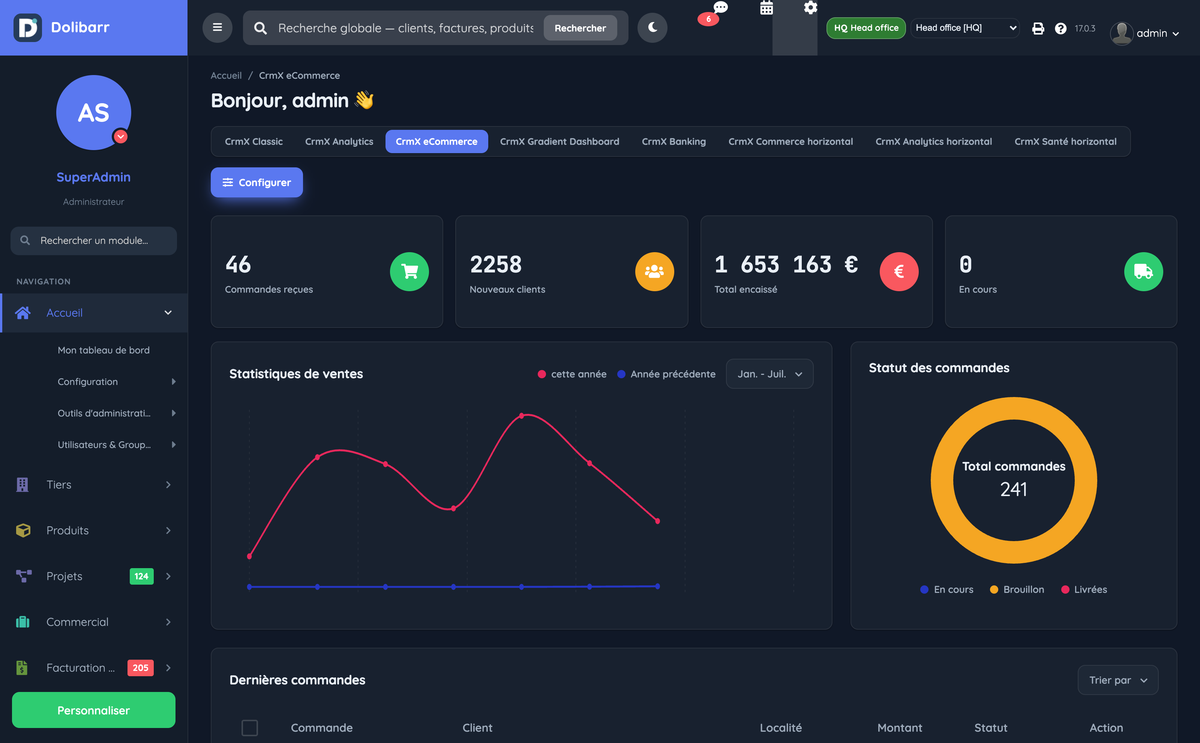Click the green delivery truck icon

[x=1144, y=271]
